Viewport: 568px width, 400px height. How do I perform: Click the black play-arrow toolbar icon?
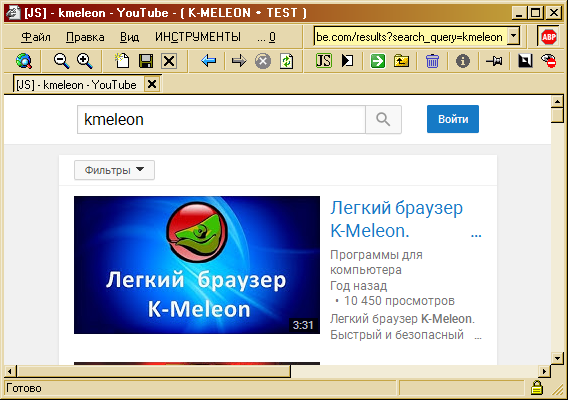coord(347,61)
